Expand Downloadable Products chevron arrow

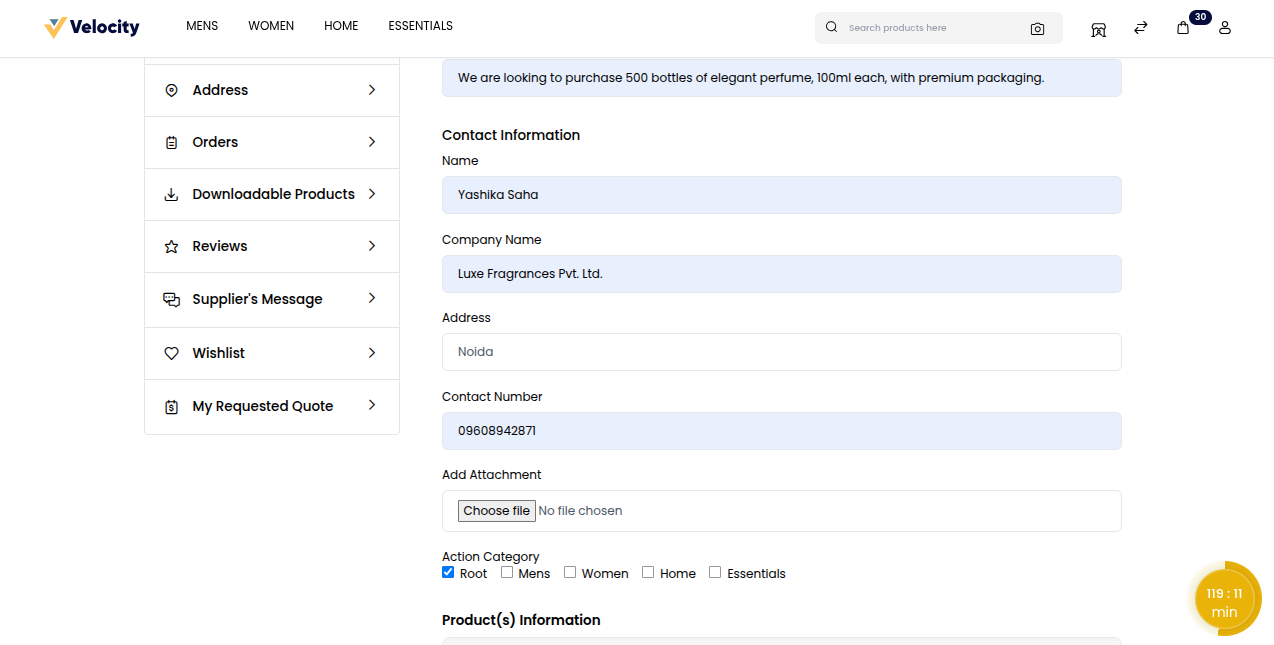point(372,194)
